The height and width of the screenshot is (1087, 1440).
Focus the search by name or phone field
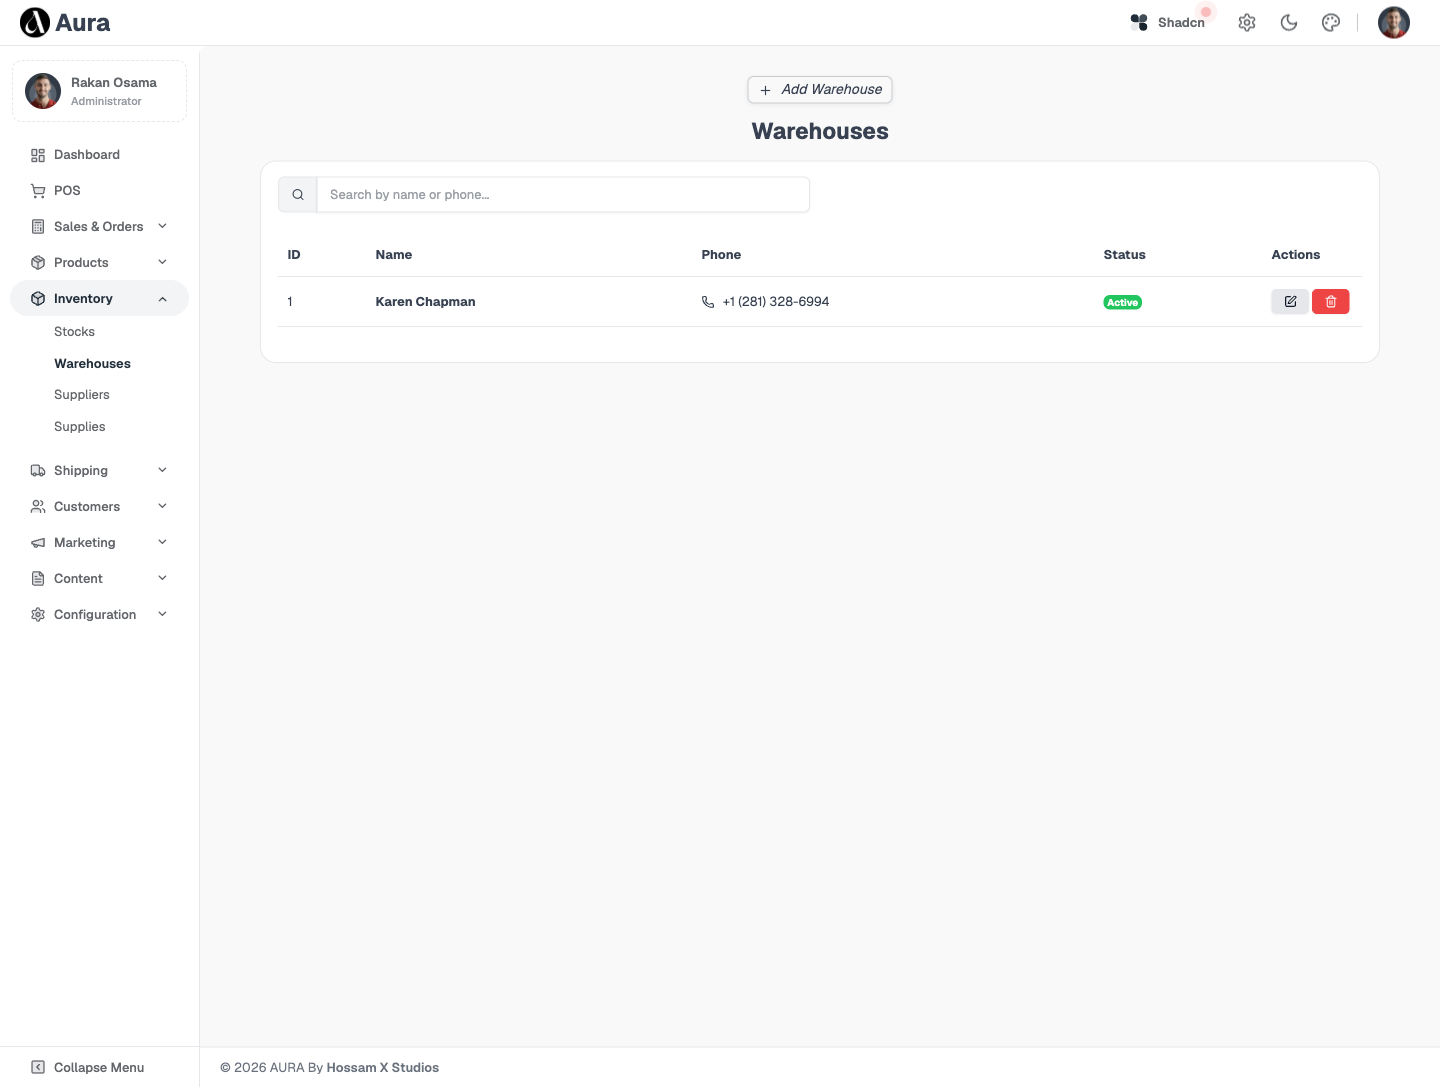(x=563, y=195)
